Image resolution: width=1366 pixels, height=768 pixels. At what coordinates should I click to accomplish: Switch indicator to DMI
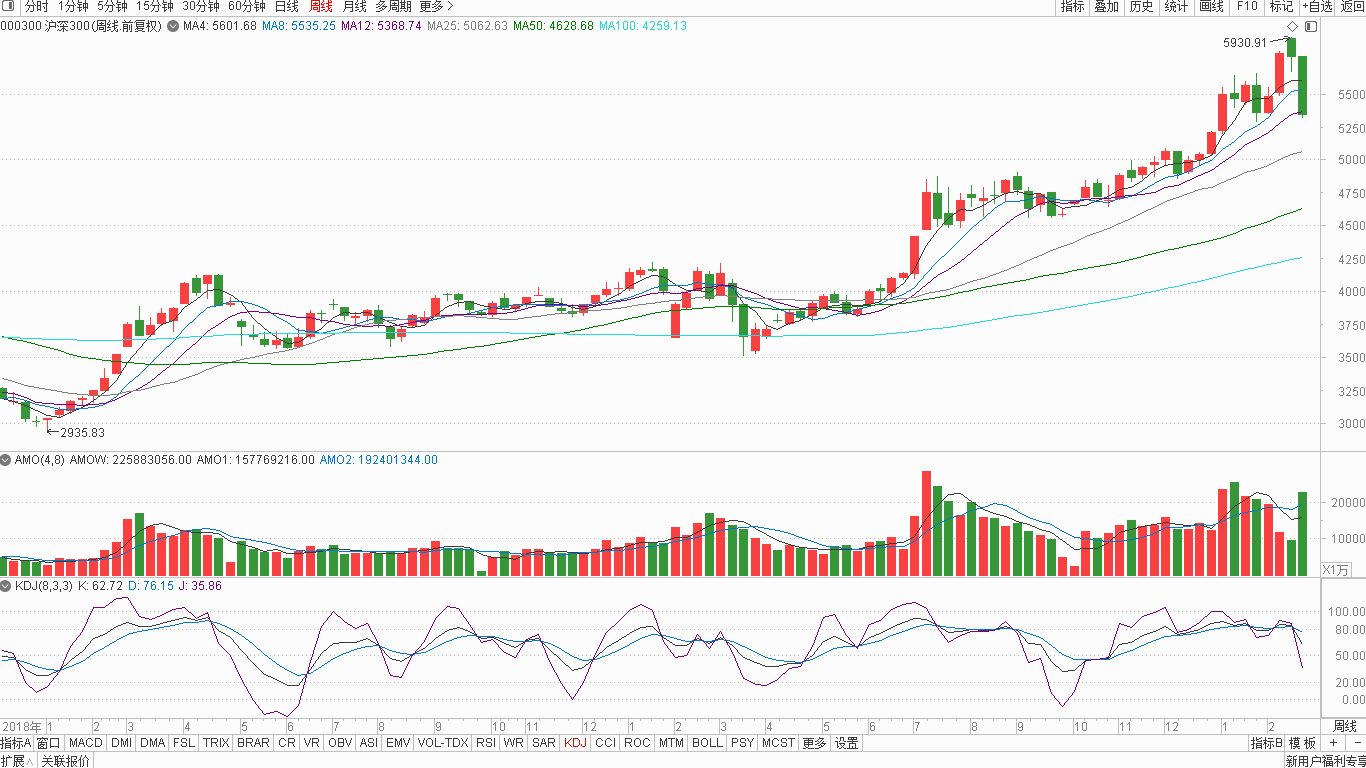coord(121,743)
